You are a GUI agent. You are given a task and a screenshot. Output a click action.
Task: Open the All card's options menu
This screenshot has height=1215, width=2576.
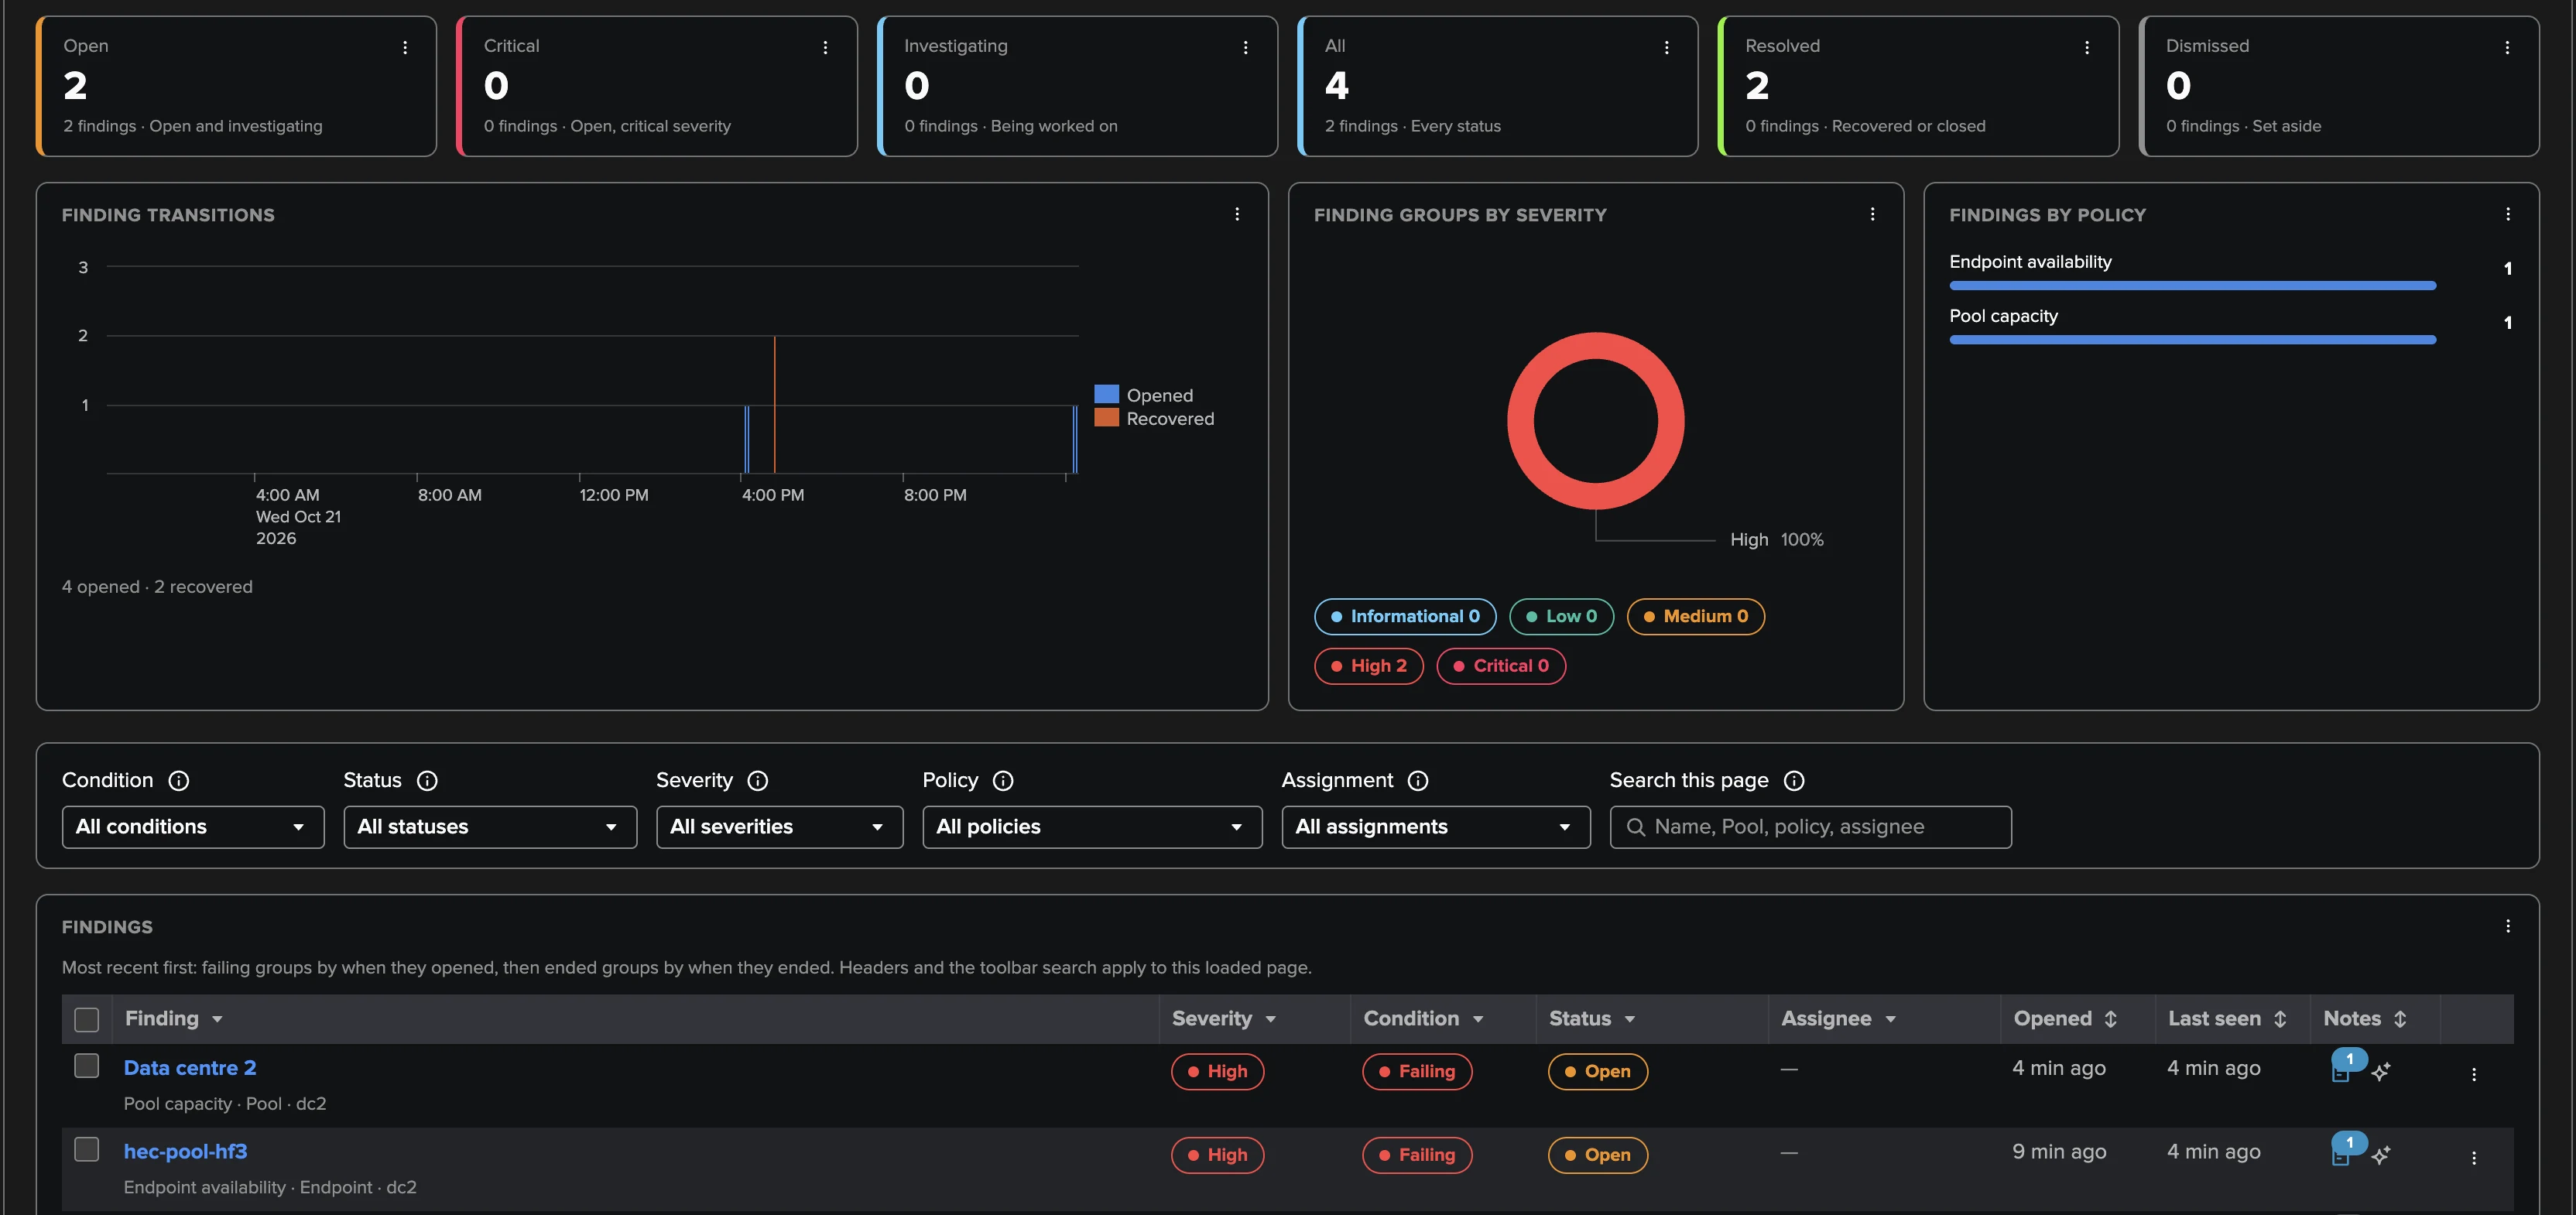[x=1666, y=47]
